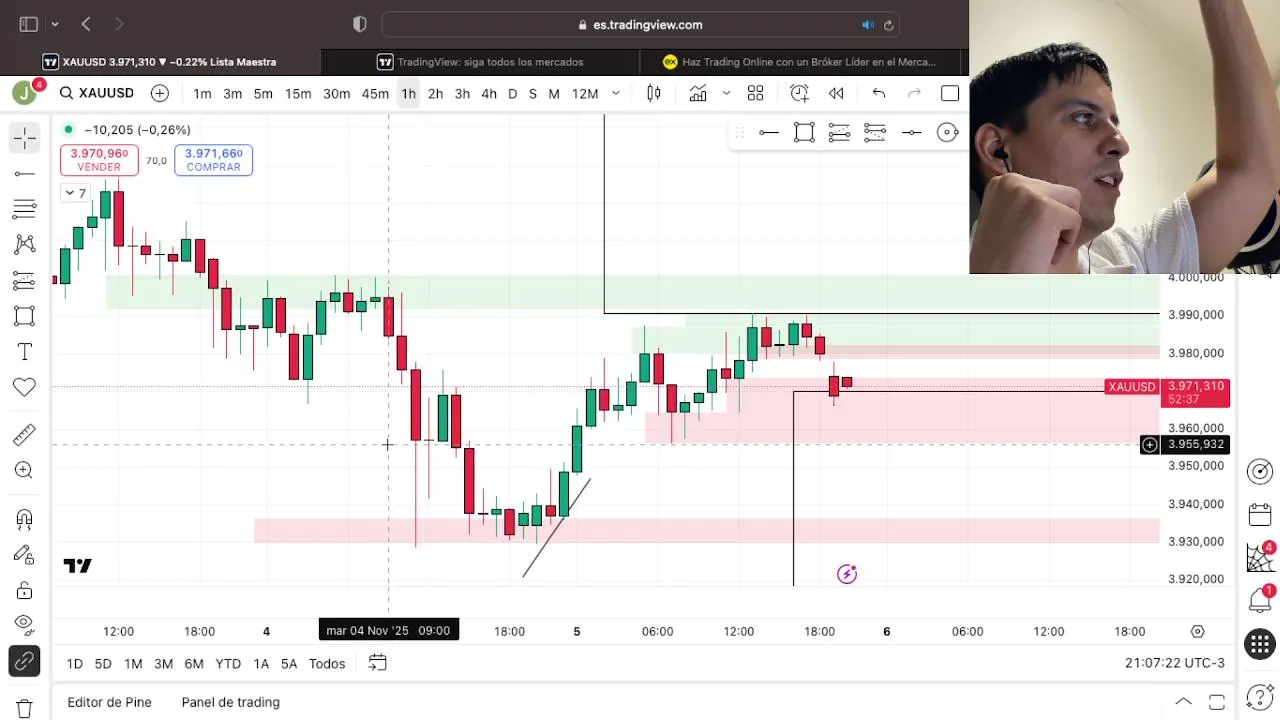Set the YTD date range
Viewport: 1280px width, 720px height.
tap(228, 664)
